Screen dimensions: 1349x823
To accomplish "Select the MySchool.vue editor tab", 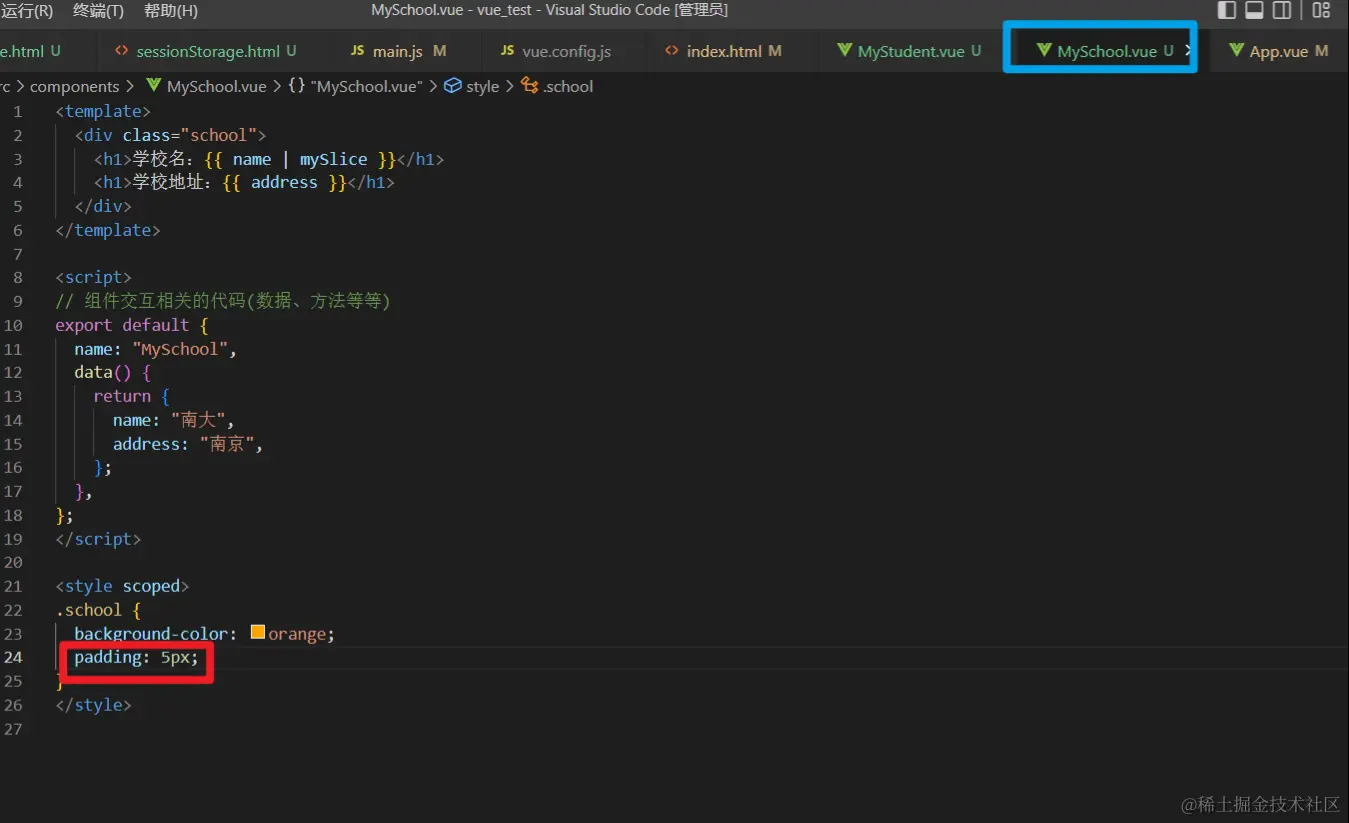I will tap(1105, 51).
